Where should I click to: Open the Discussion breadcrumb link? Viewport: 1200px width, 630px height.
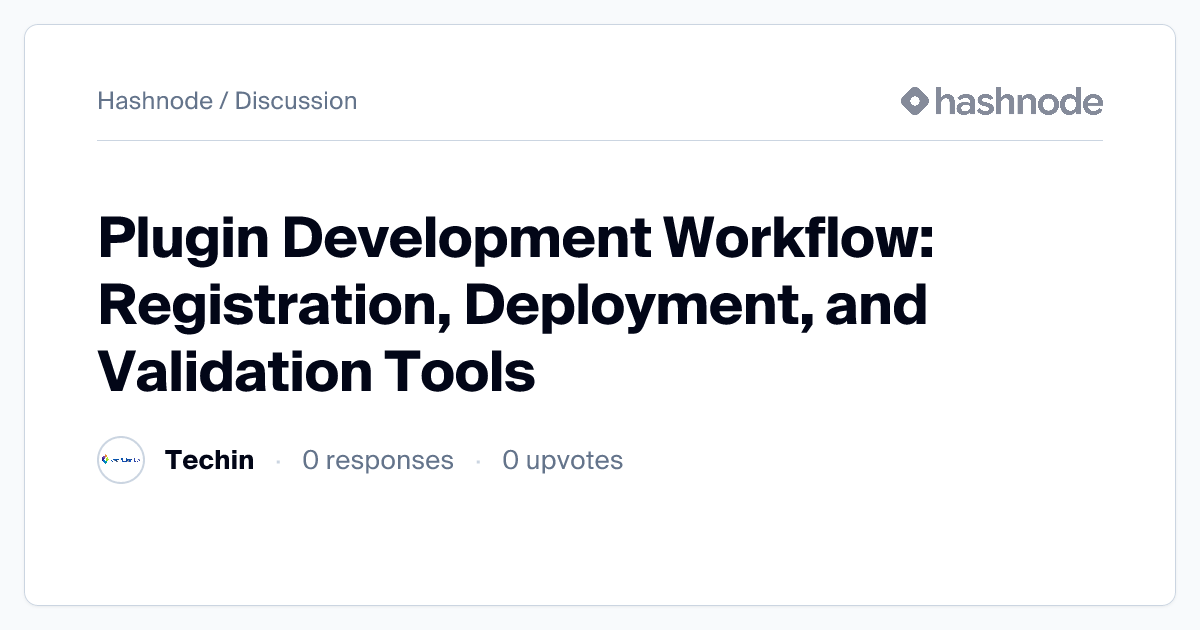(296, 101)
